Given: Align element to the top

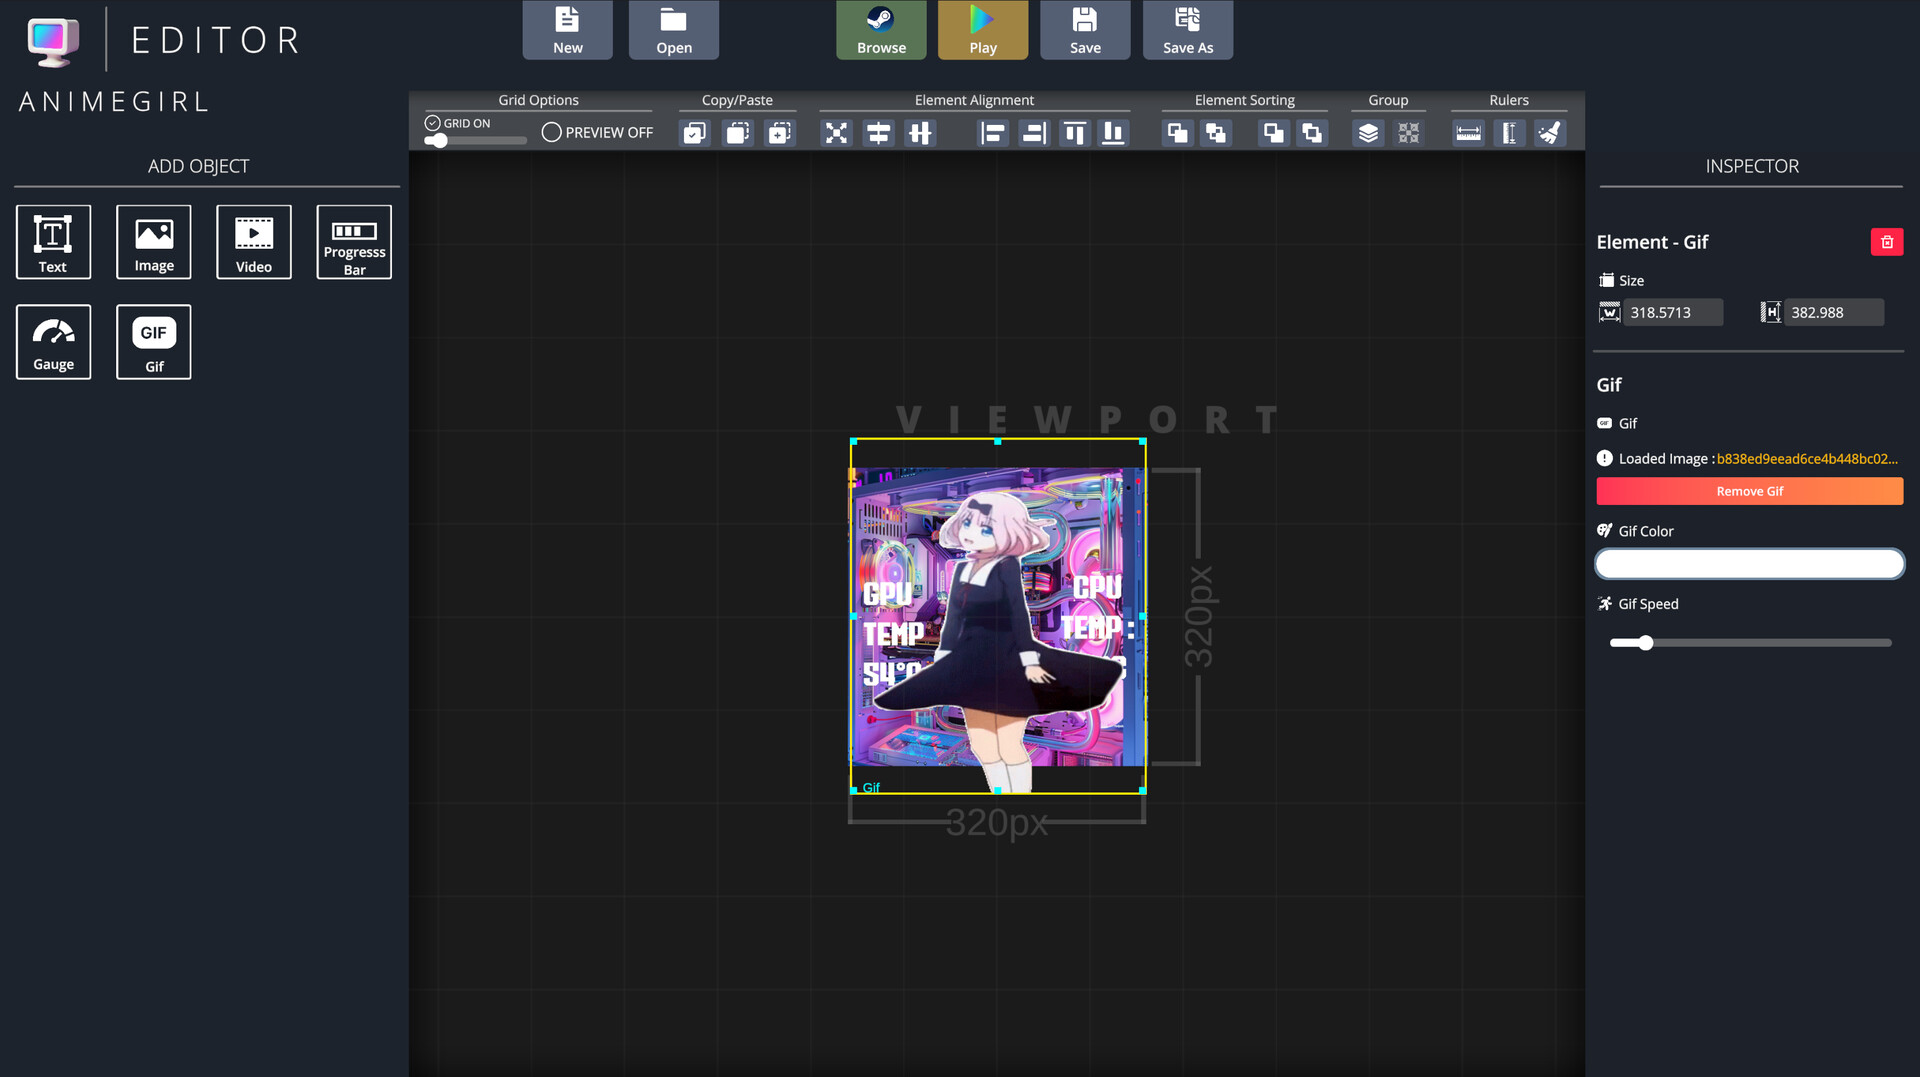Looking at the screenshot, I should point(1075,133).
